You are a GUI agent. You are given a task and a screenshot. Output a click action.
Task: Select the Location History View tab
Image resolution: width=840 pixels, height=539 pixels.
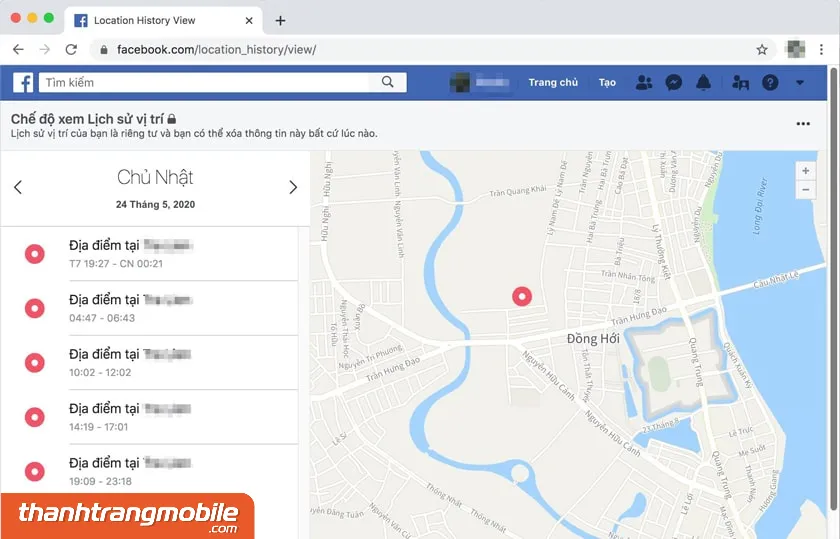click(164, 20)
